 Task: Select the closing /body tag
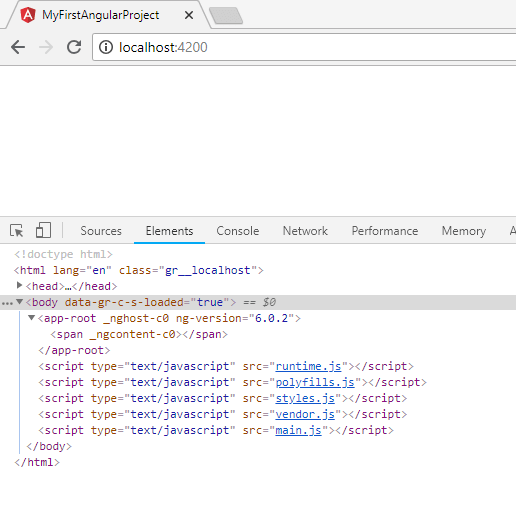[49, 446]
